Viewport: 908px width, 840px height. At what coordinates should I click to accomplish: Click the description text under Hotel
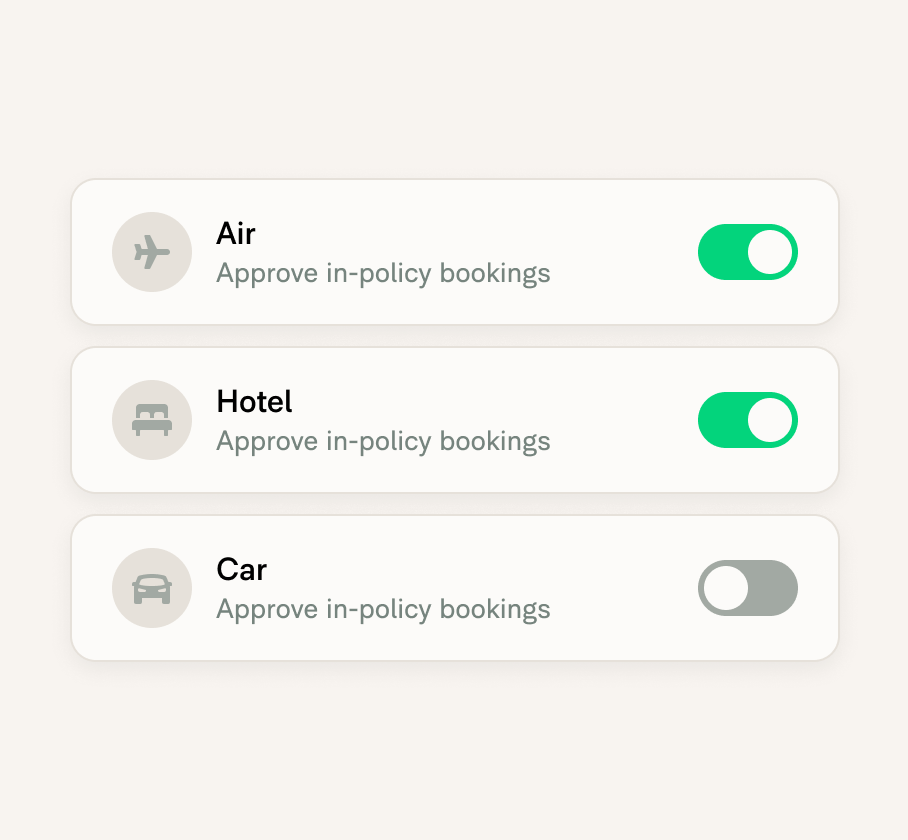[383, 441]
